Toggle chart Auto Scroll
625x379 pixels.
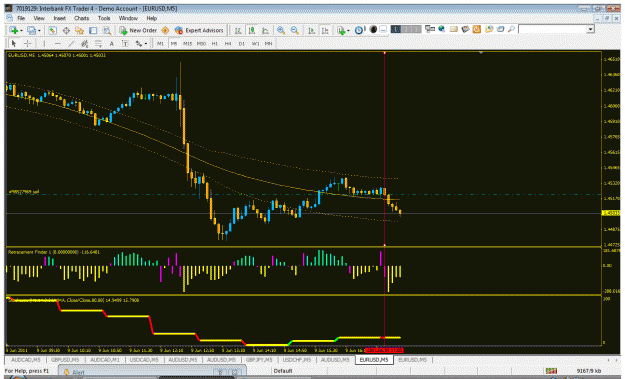pyautogui.click(x=312, y=30)
